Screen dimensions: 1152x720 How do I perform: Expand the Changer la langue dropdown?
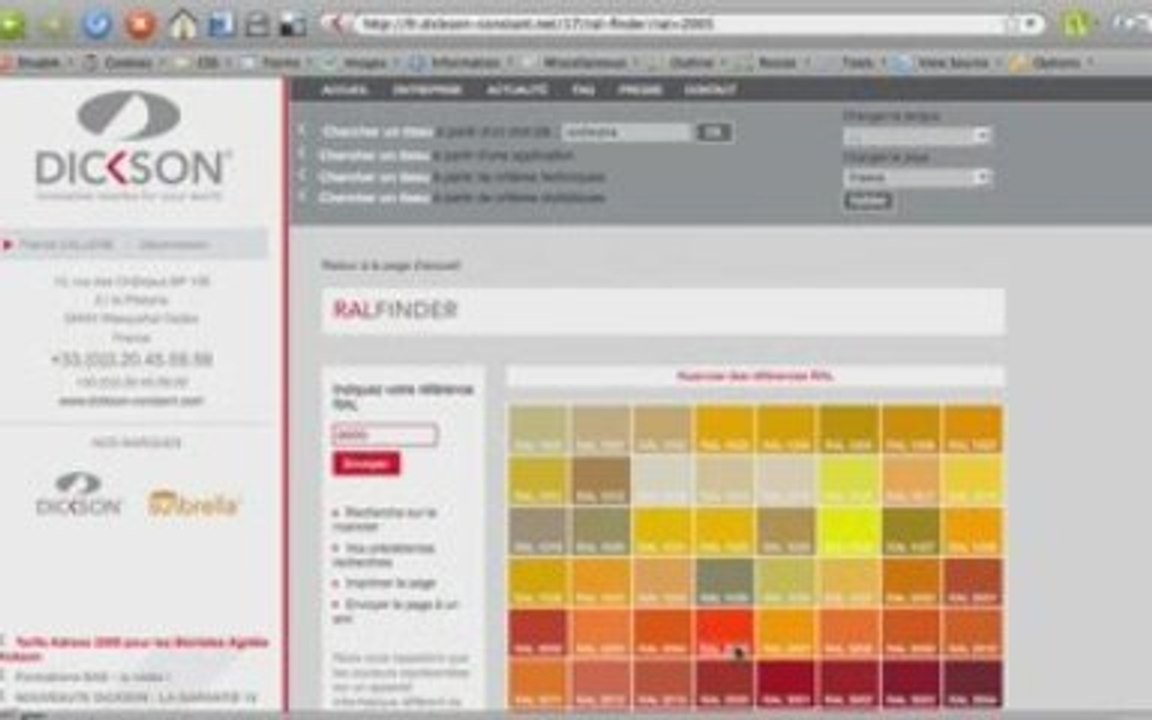click(x=916, y=136)
